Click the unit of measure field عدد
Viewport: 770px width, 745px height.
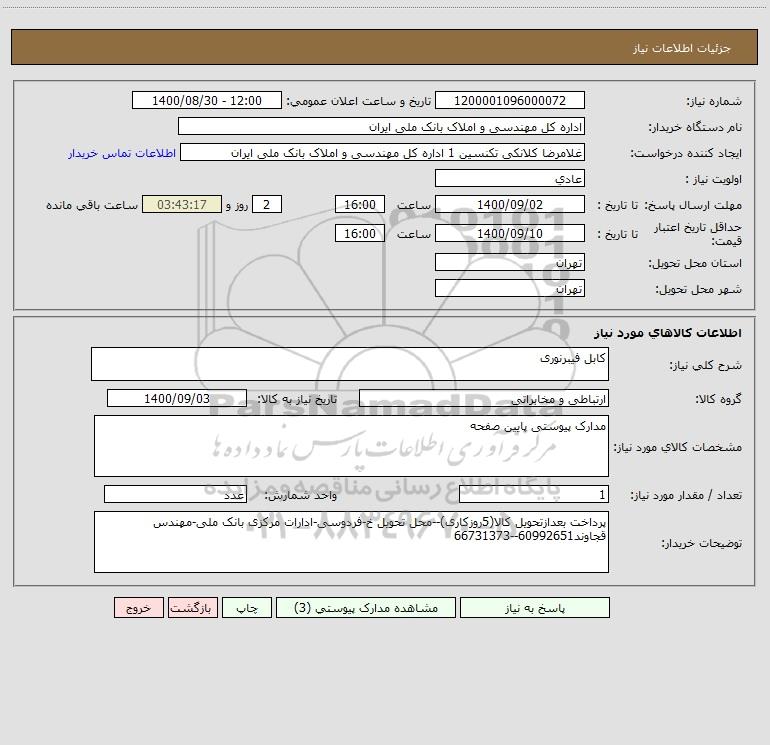point(175,494)
